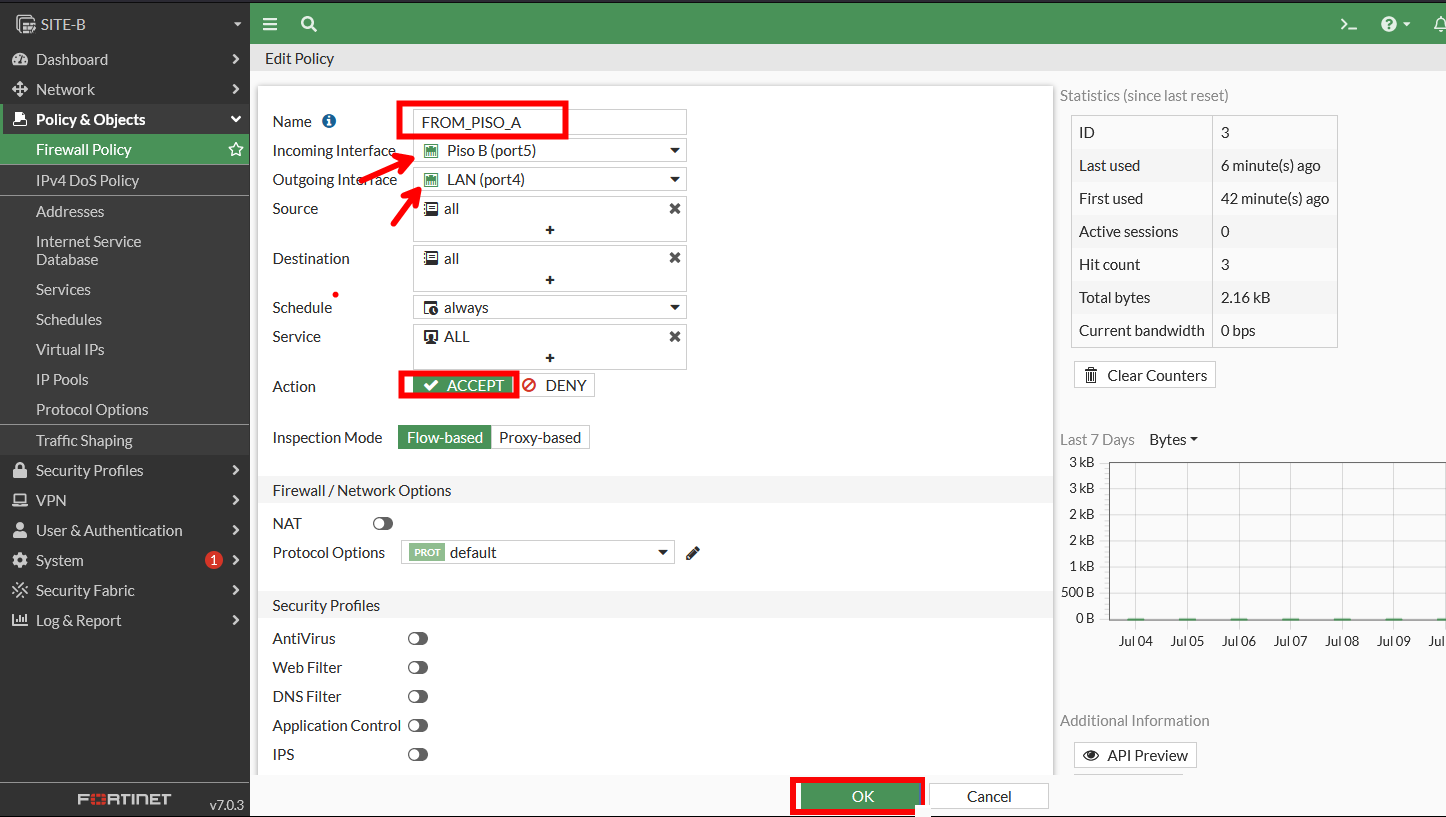The width and height of the screenshot is (1446, 817).
Task: Click the info icon next to Name
Action: click(329, 121)
